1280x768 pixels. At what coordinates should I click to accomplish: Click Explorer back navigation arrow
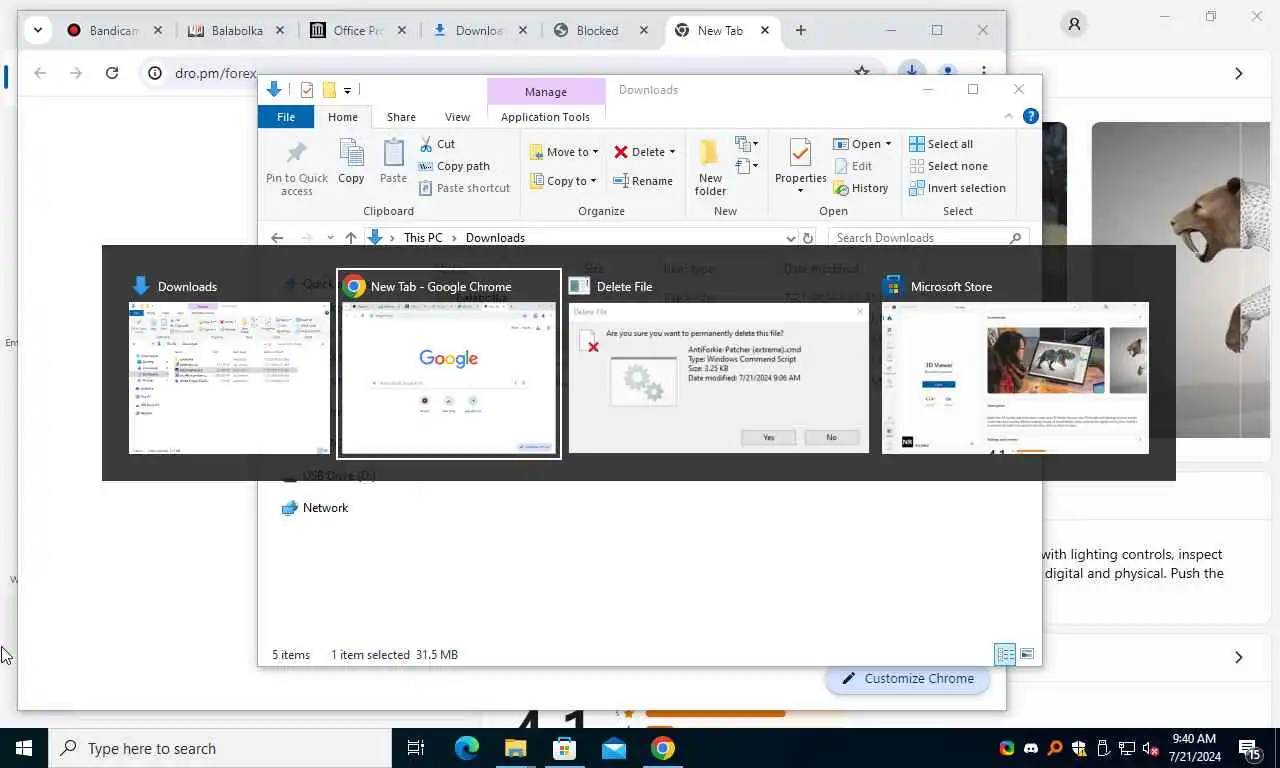(x=277, y=238)
